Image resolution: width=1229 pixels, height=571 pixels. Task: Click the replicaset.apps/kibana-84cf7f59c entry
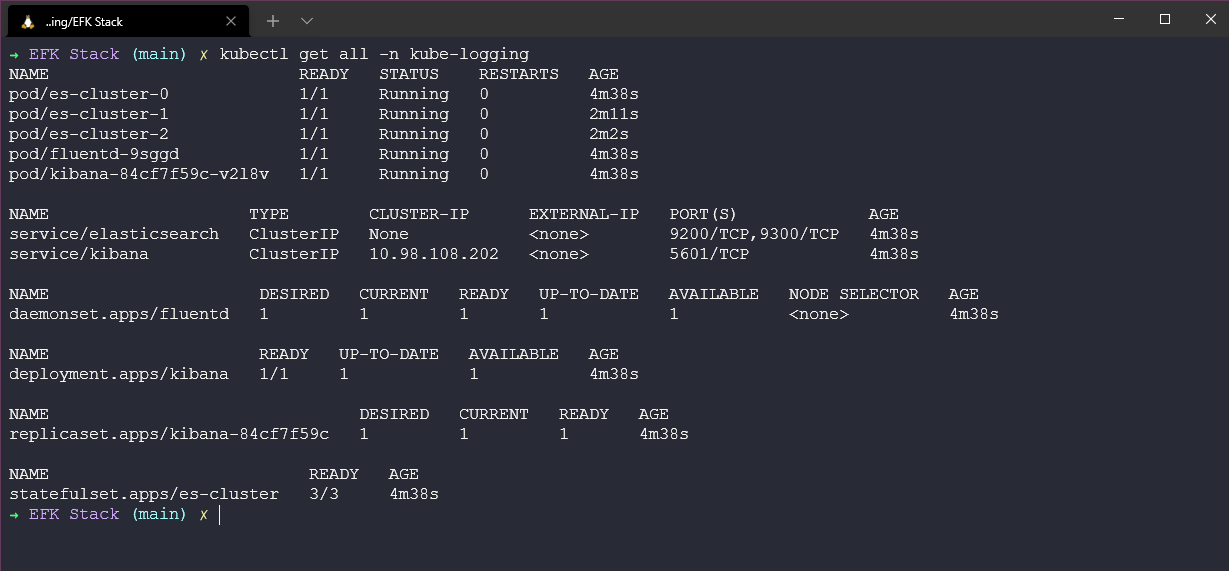point(168,434)
